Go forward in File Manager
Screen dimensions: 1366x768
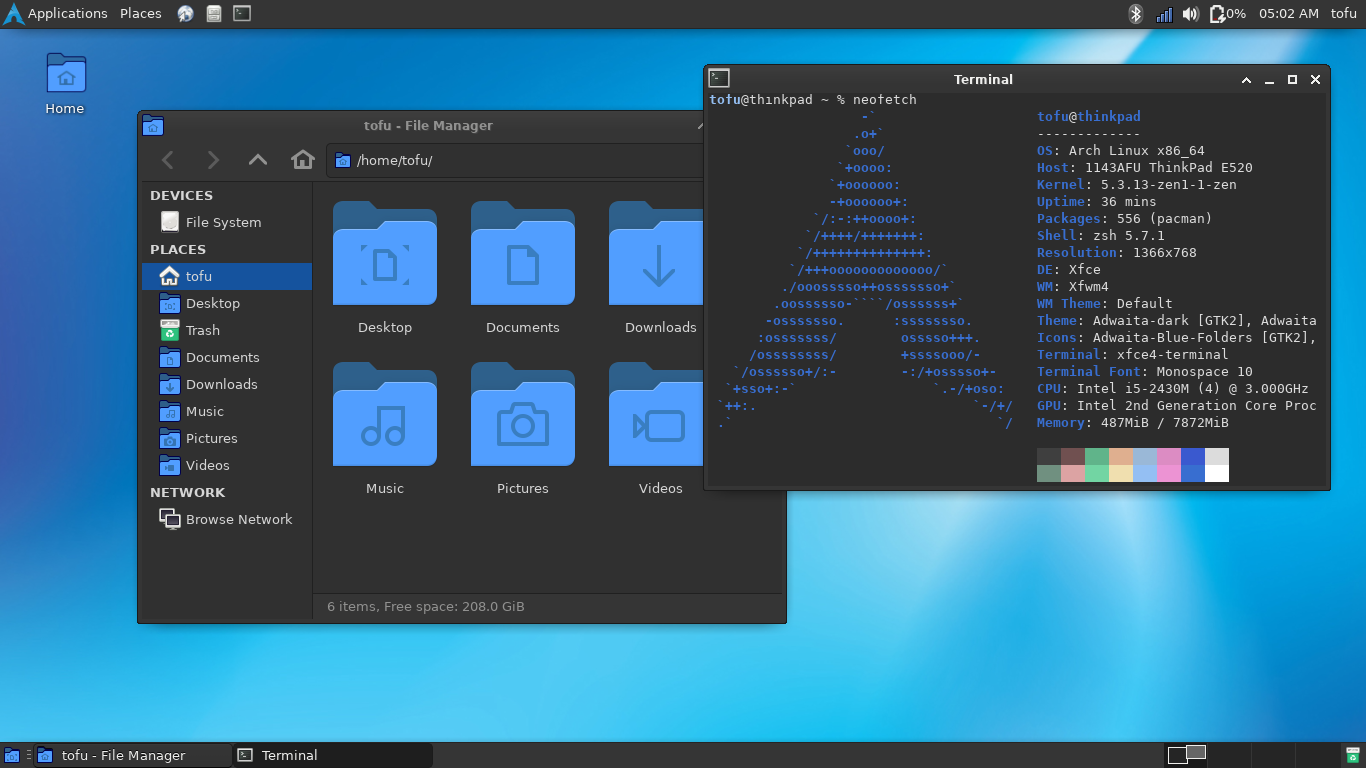pos(213,160)
